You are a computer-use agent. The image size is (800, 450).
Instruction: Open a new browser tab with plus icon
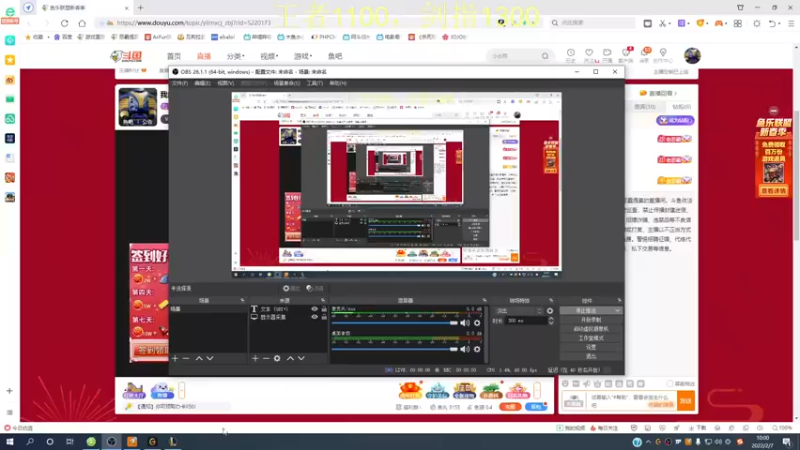point(141,8)
